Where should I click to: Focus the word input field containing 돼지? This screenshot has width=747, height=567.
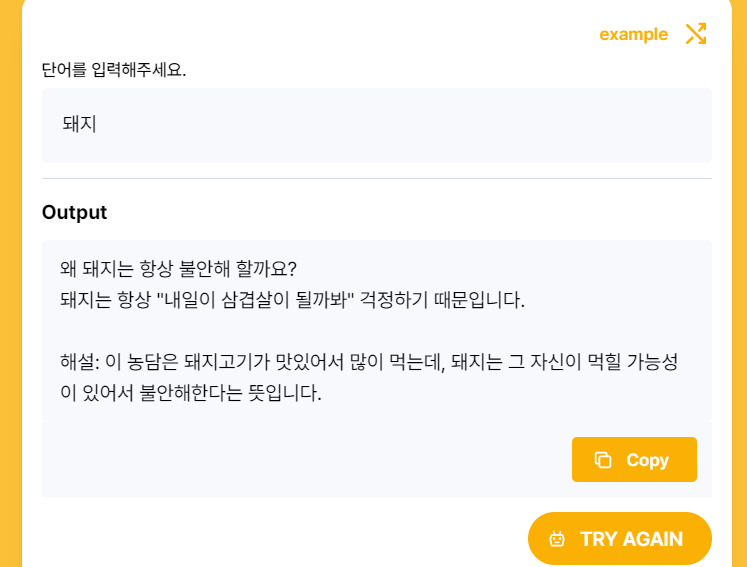click(x=377, y=125)
